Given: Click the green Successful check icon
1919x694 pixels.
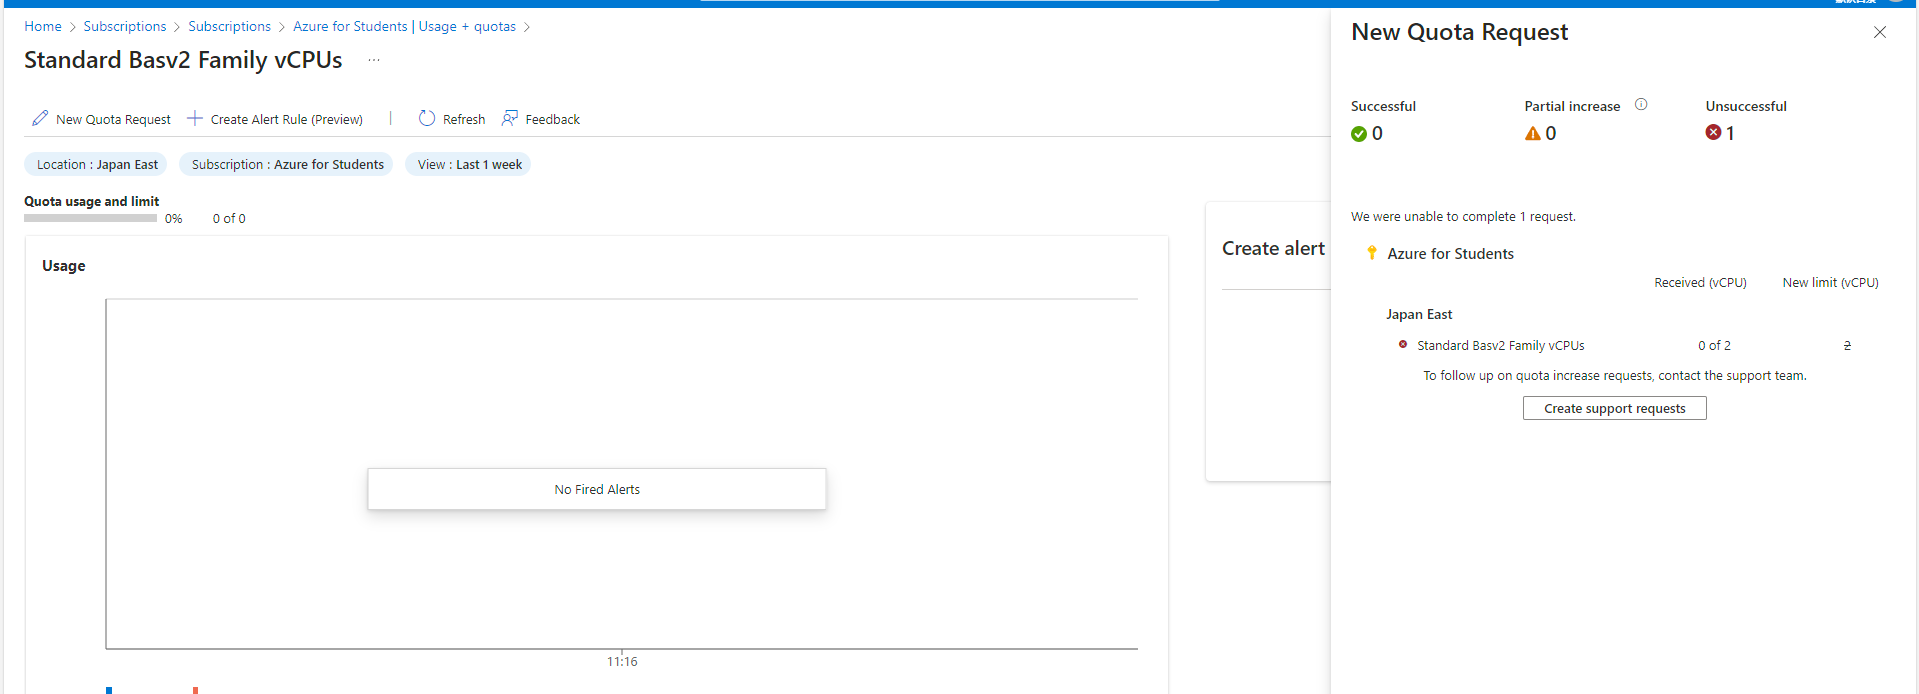Looking at the screenshot, I should pos(1359,134).
